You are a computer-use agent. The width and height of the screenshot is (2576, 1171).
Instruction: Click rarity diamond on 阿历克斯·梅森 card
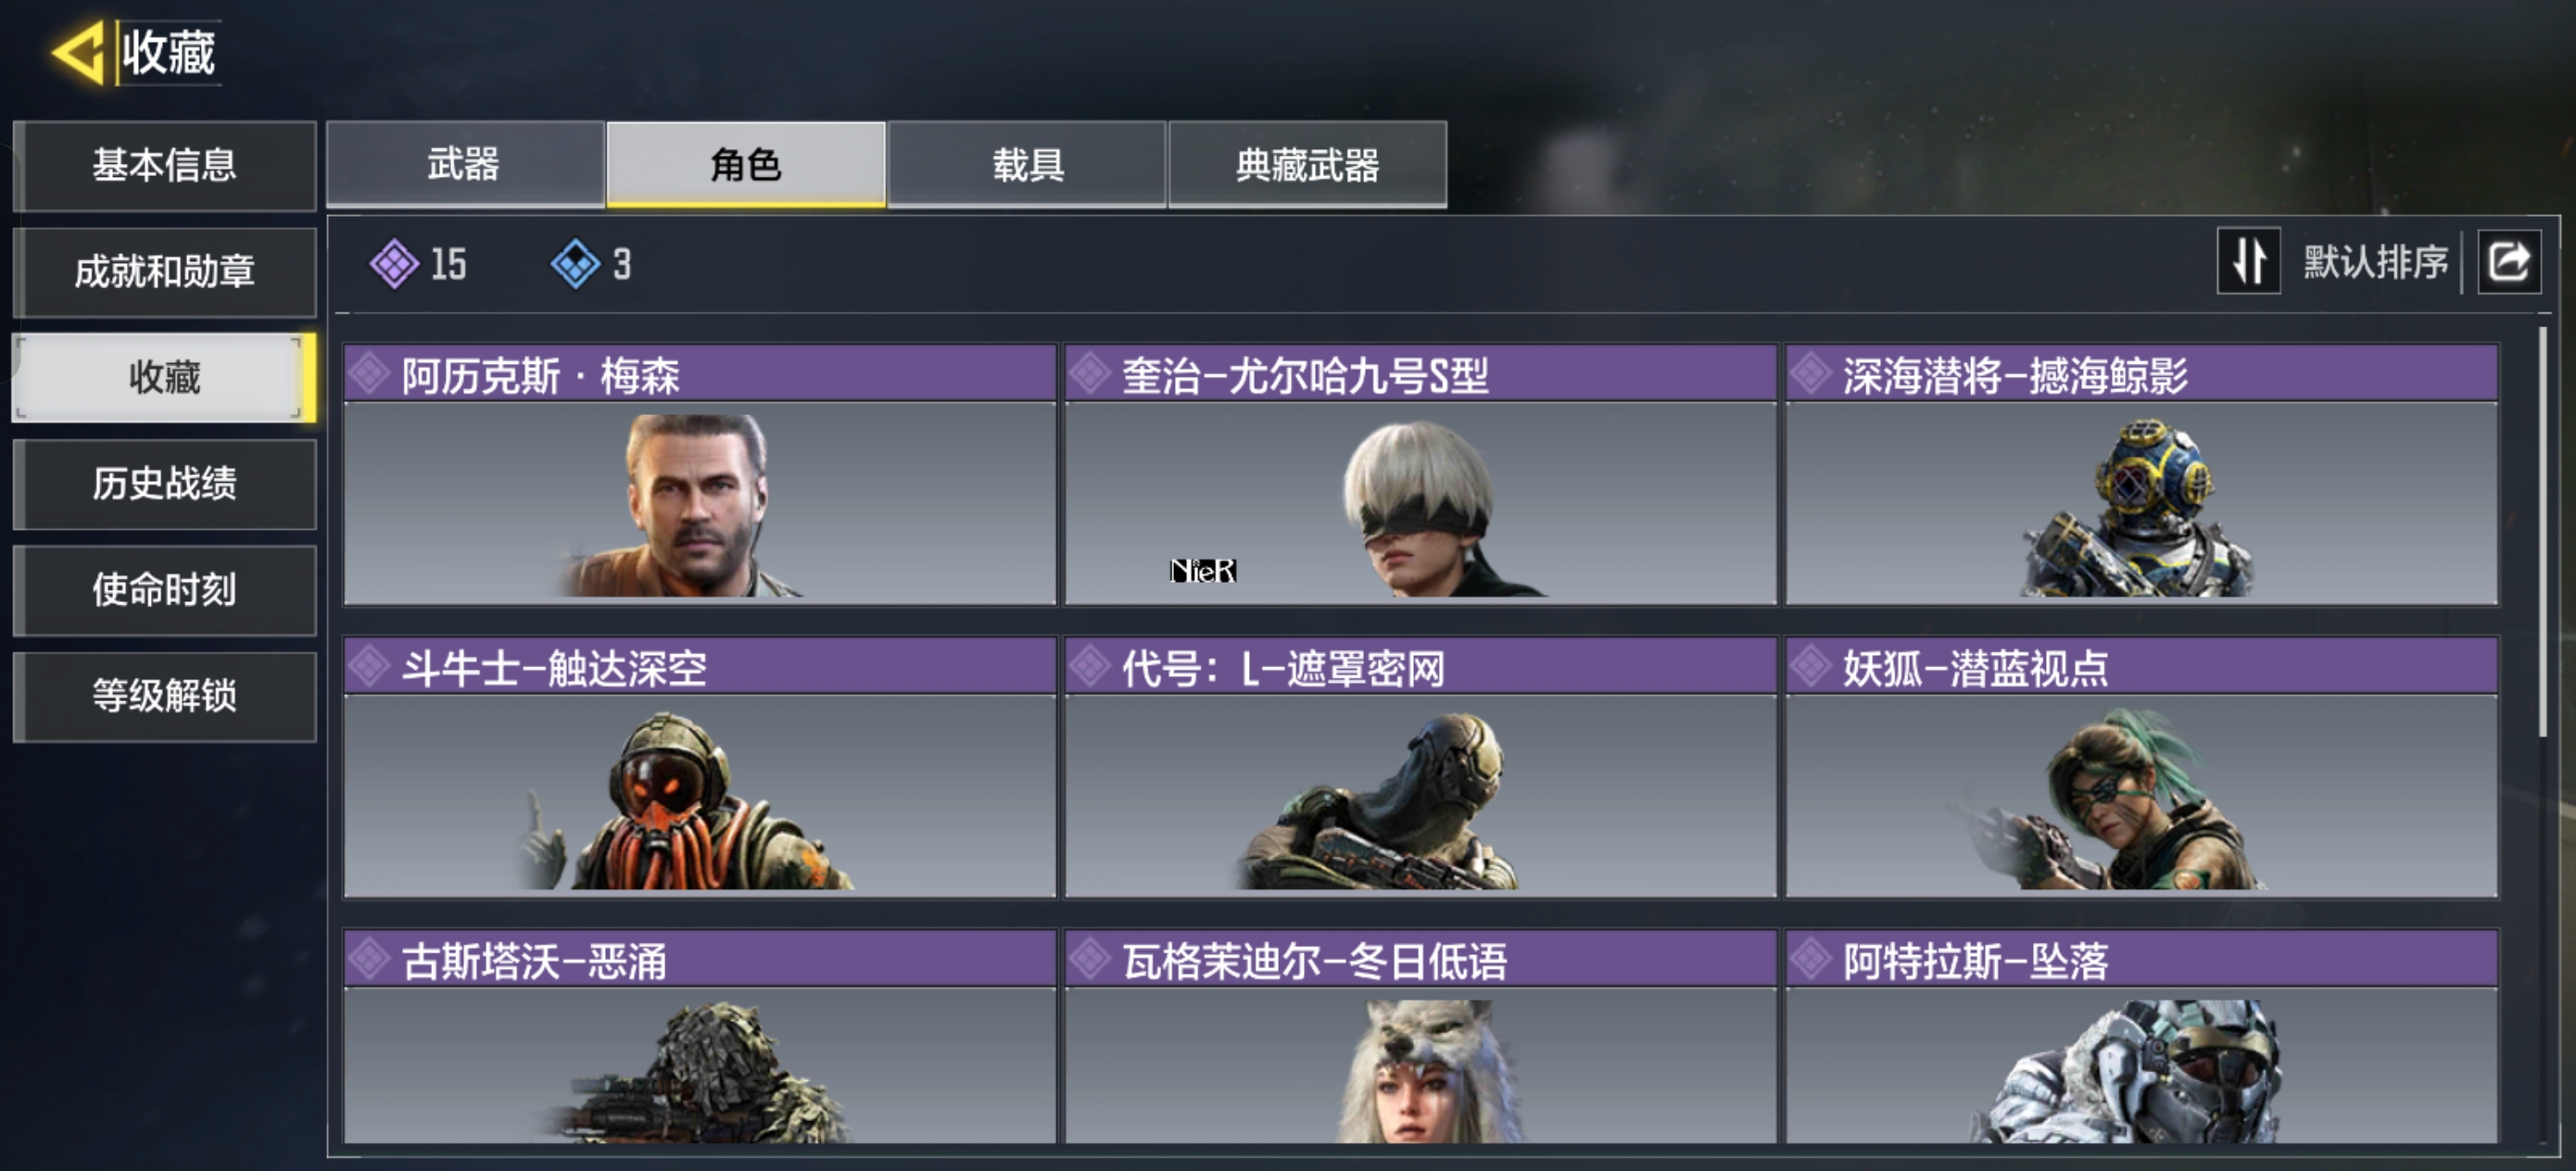click(370, 374)
